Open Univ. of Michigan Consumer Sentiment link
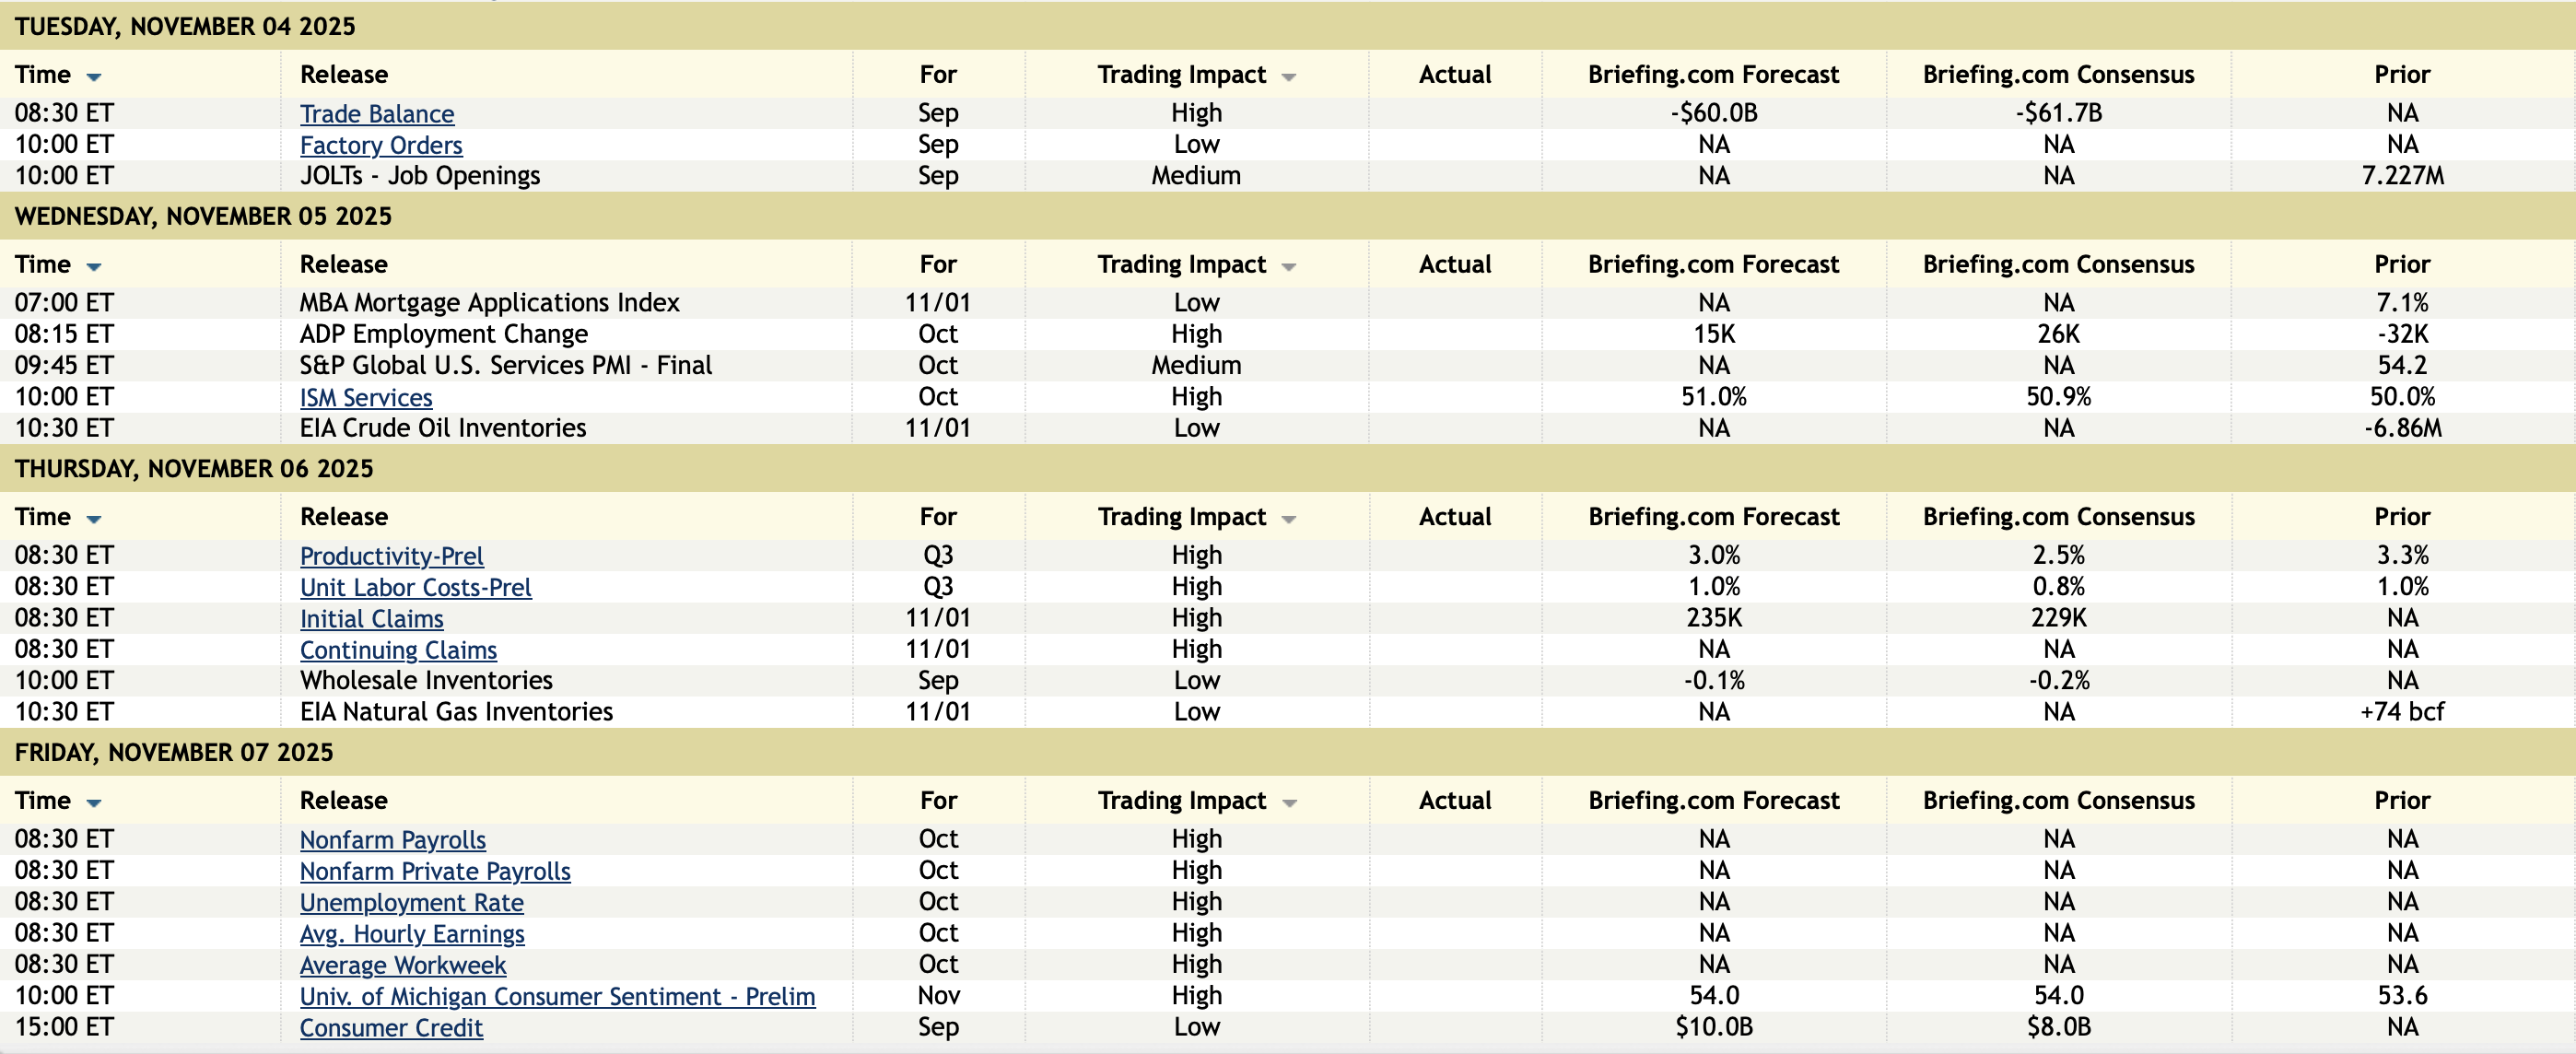The height and width of the screenshot is (1054, 2576). pyautogui.click(x=557, y=996)
